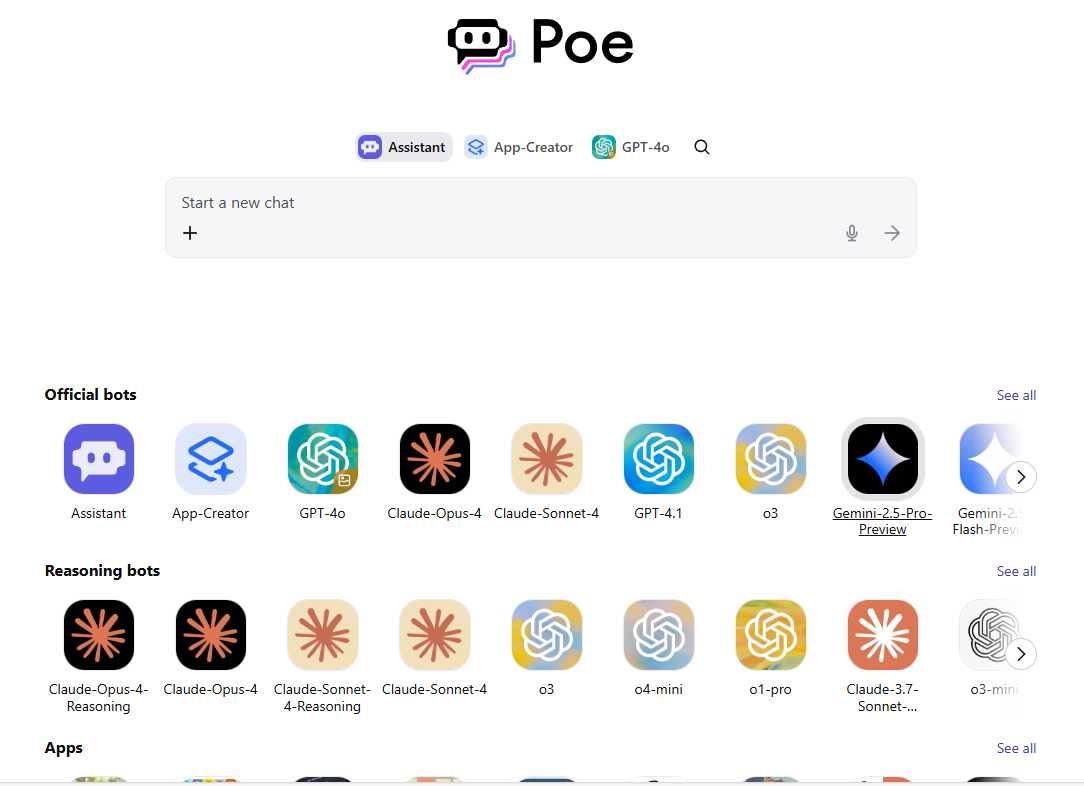Open the o4-mini reasoning bot

[x=659, y=635]
